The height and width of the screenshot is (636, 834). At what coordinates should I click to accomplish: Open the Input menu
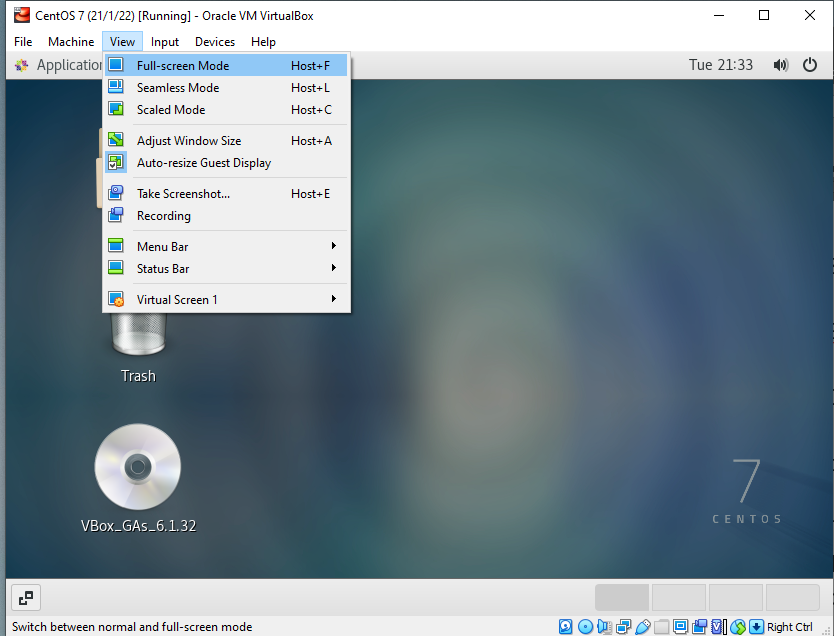click(164, 41)
